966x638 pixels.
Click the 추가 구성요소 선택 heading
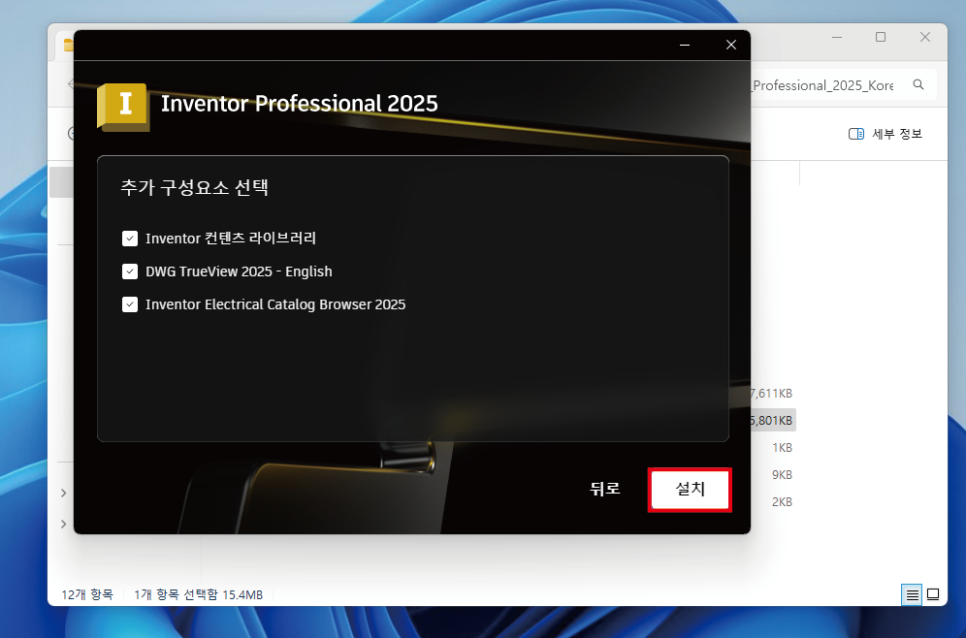[194, 187]
